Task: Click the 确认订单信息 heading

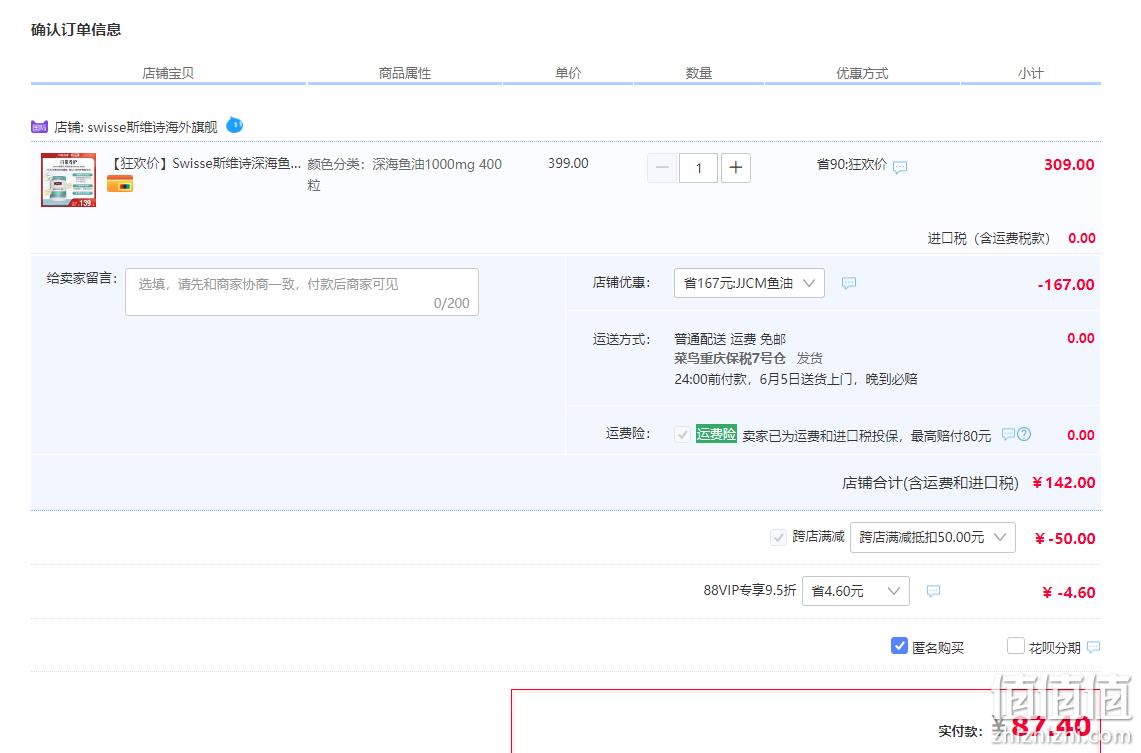Action: (x=76, y=30)
